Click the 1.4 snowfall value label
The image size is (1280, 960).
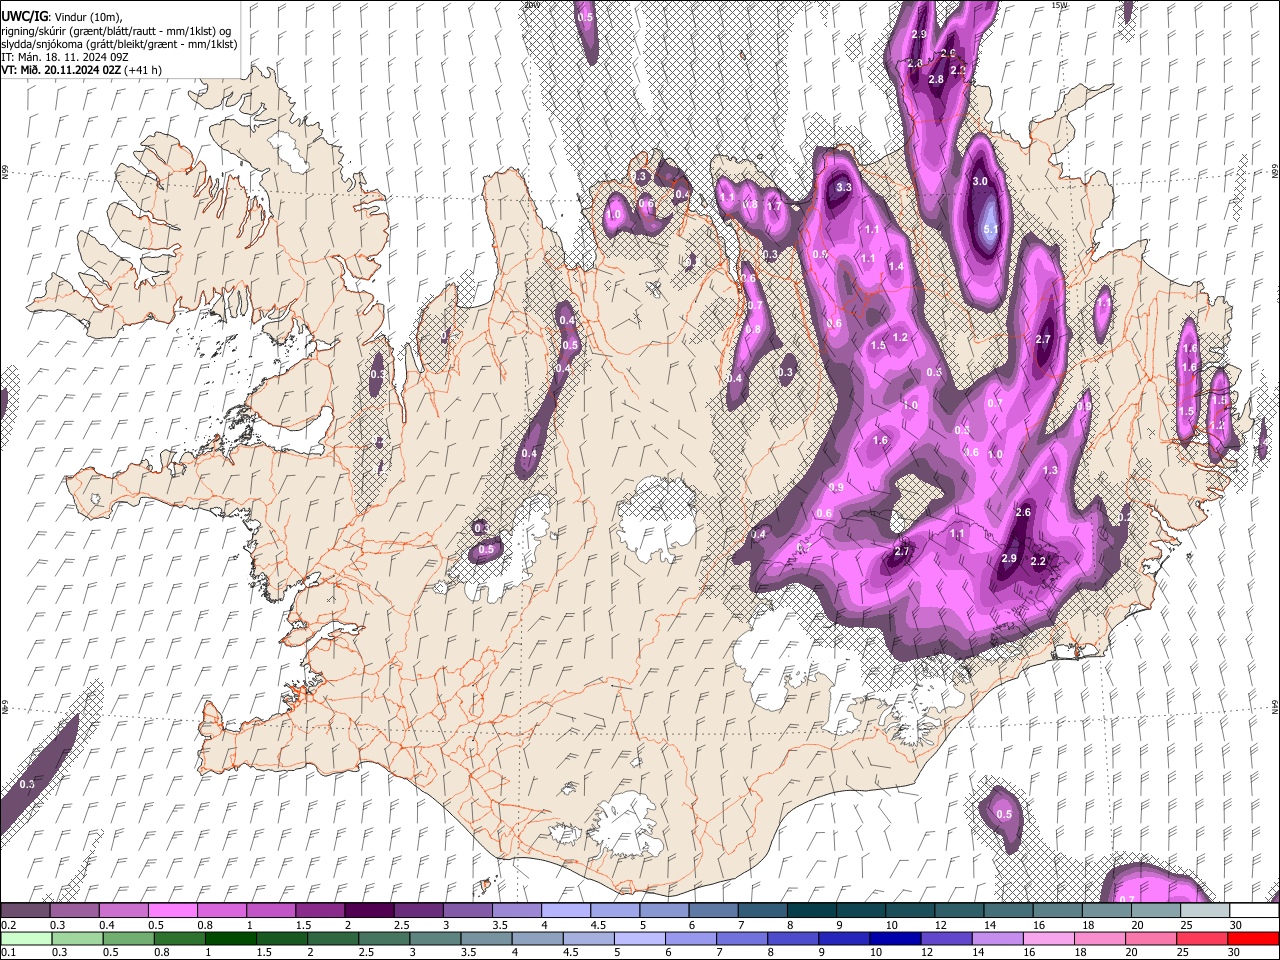(896, 267)
